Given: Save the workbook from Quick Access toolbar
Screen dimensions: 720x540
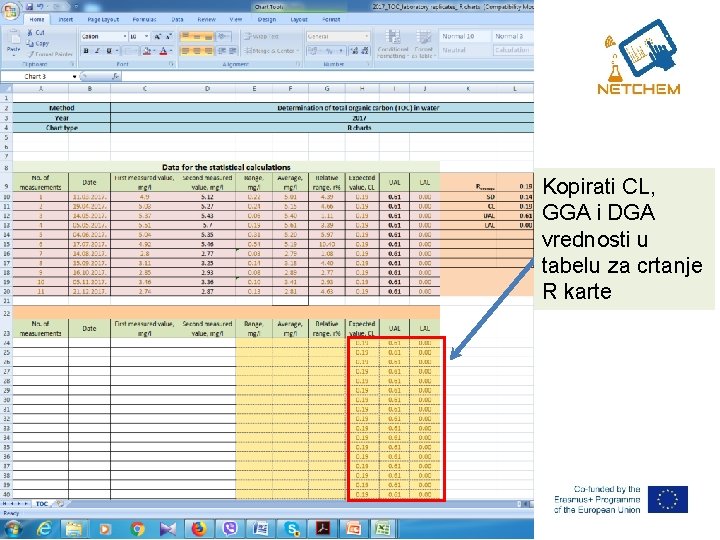Looking at the screenshot, I should 29,6.
